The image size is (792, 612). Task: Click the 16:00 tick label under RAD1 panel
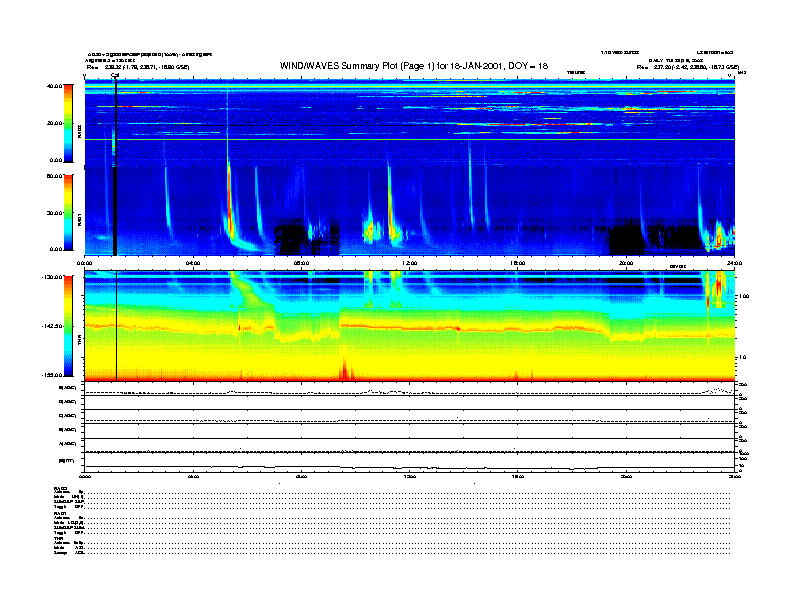coord(518,263)
